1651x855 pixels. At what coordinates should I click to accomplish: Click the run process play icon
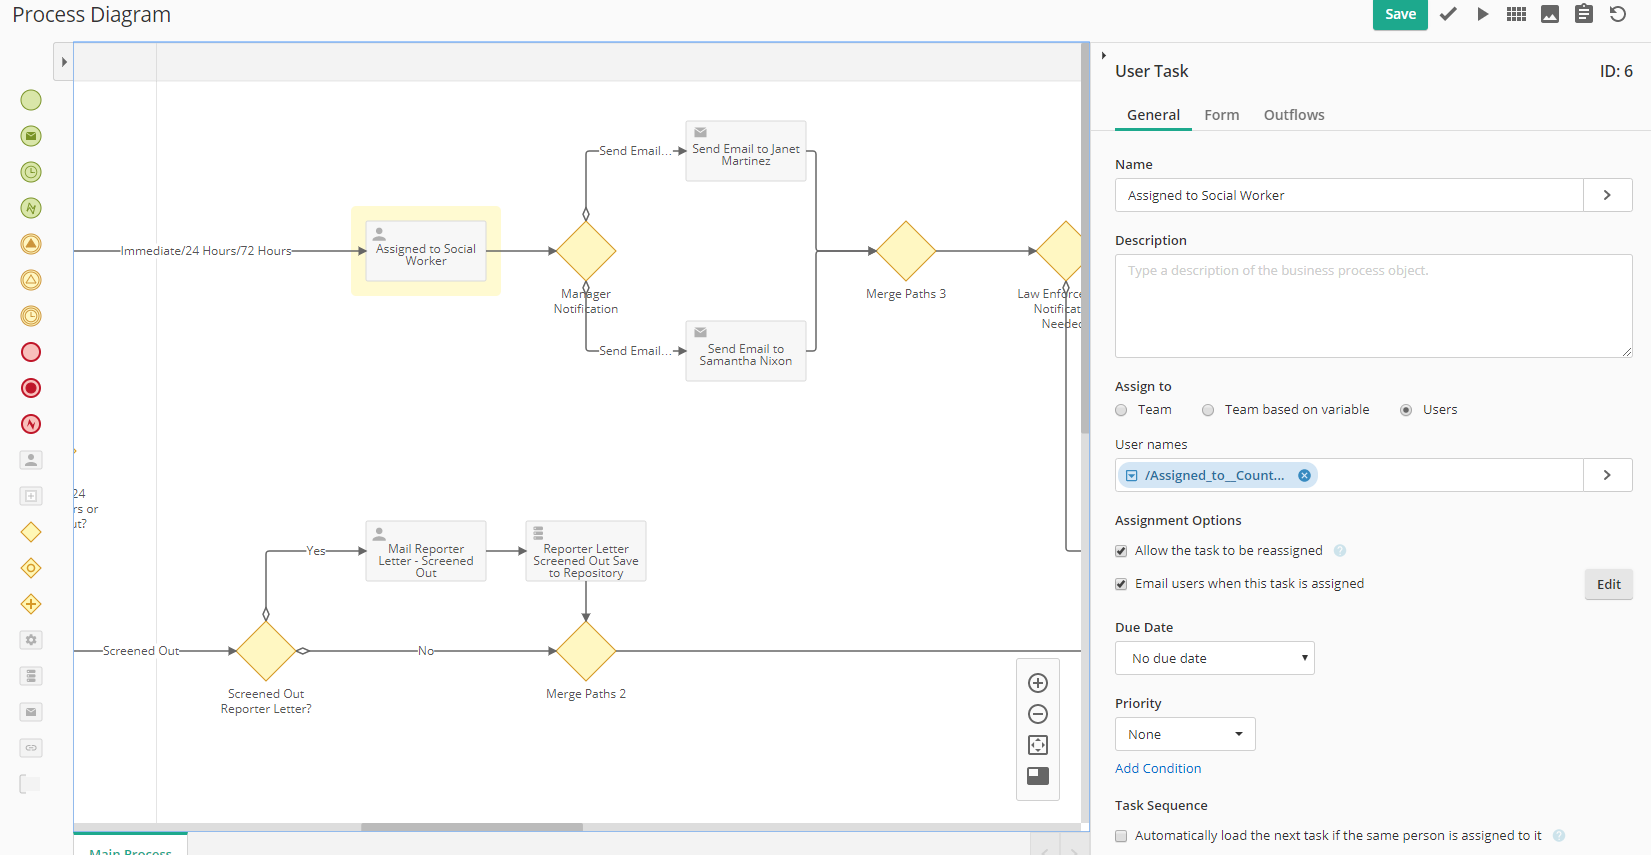[x=1483, y=14]
